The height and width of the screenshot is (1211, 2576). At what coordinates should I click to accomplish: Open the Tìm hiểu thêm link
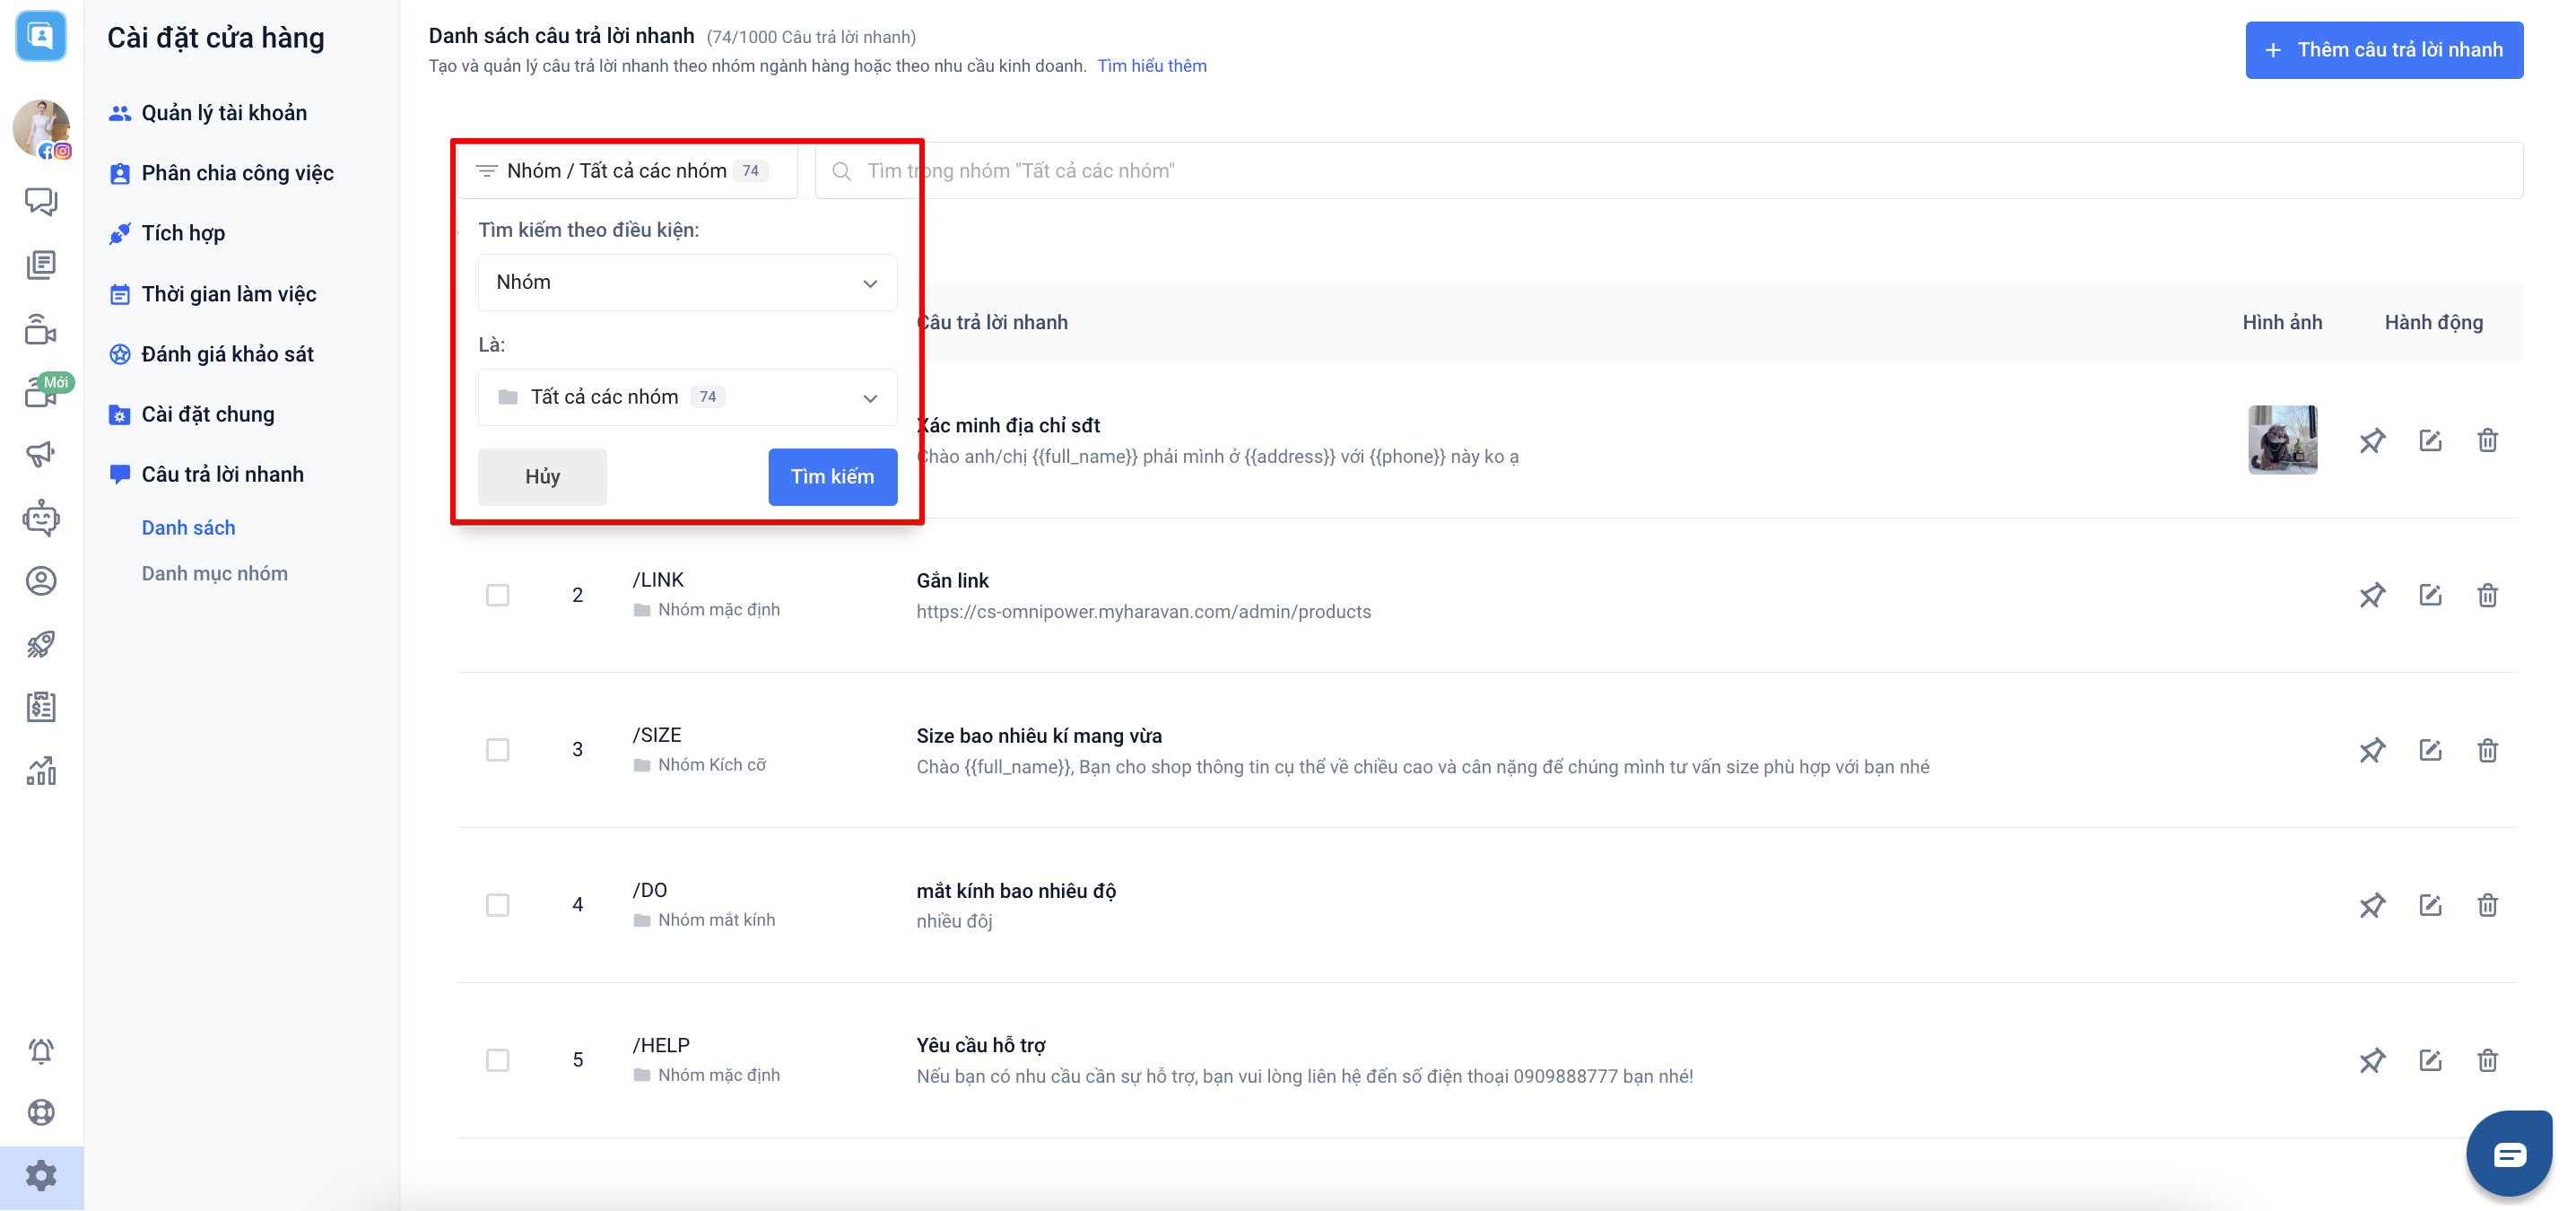click(x=1151, y=66)
